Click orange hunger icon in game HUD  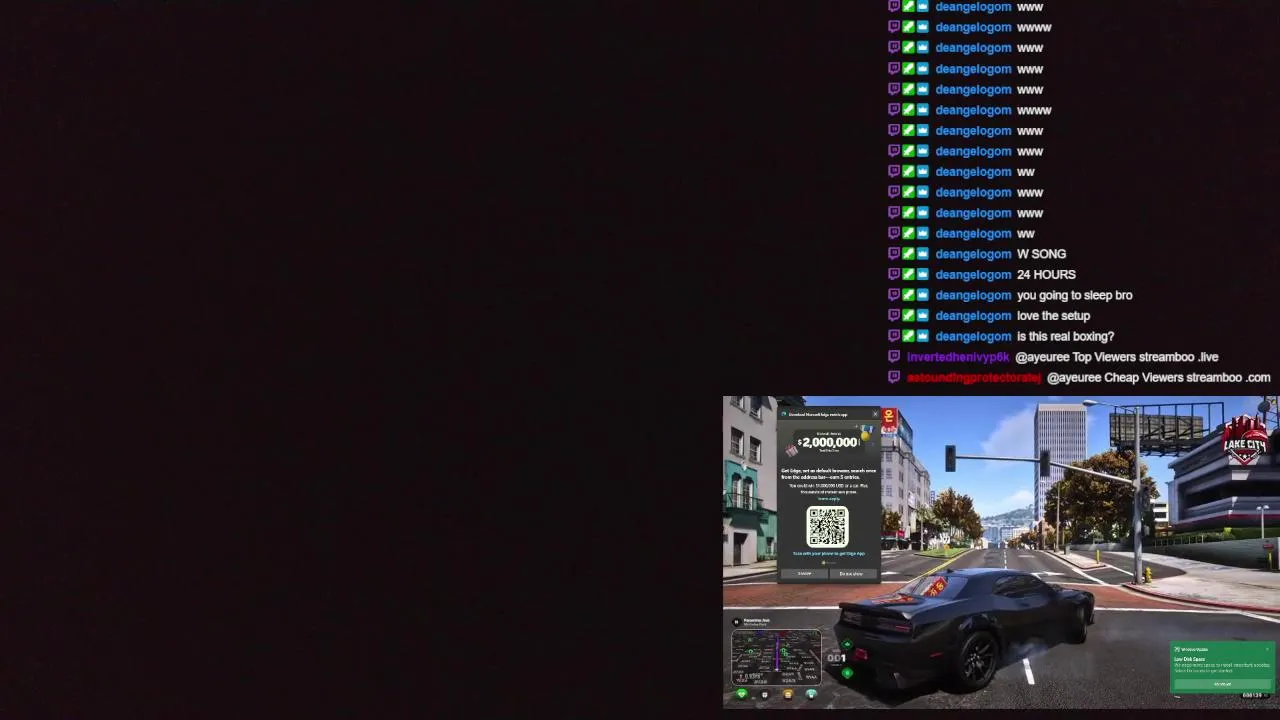pos(788,694)
